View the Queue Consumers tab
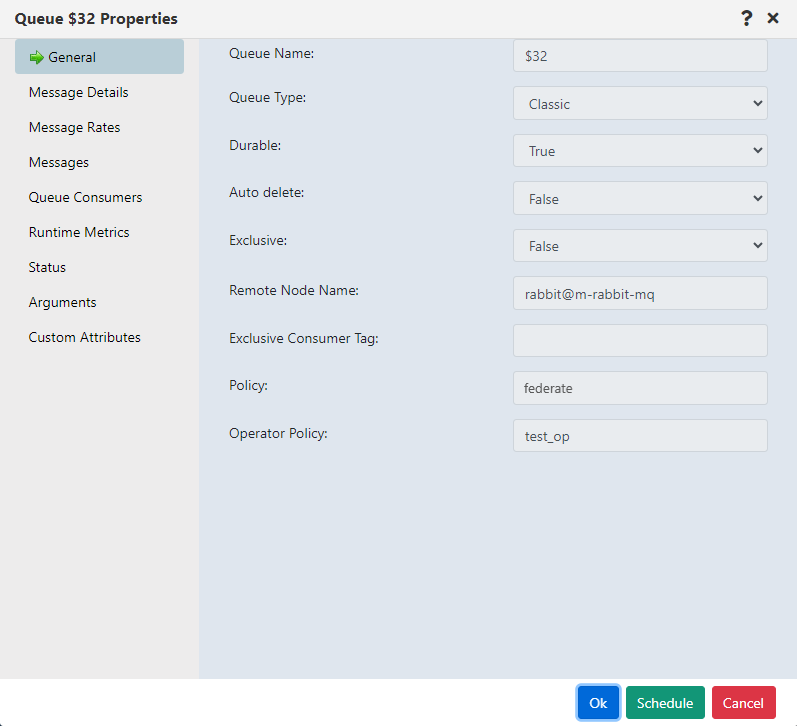This screenshot has width=797, height=726. click(x=86, y=197)
